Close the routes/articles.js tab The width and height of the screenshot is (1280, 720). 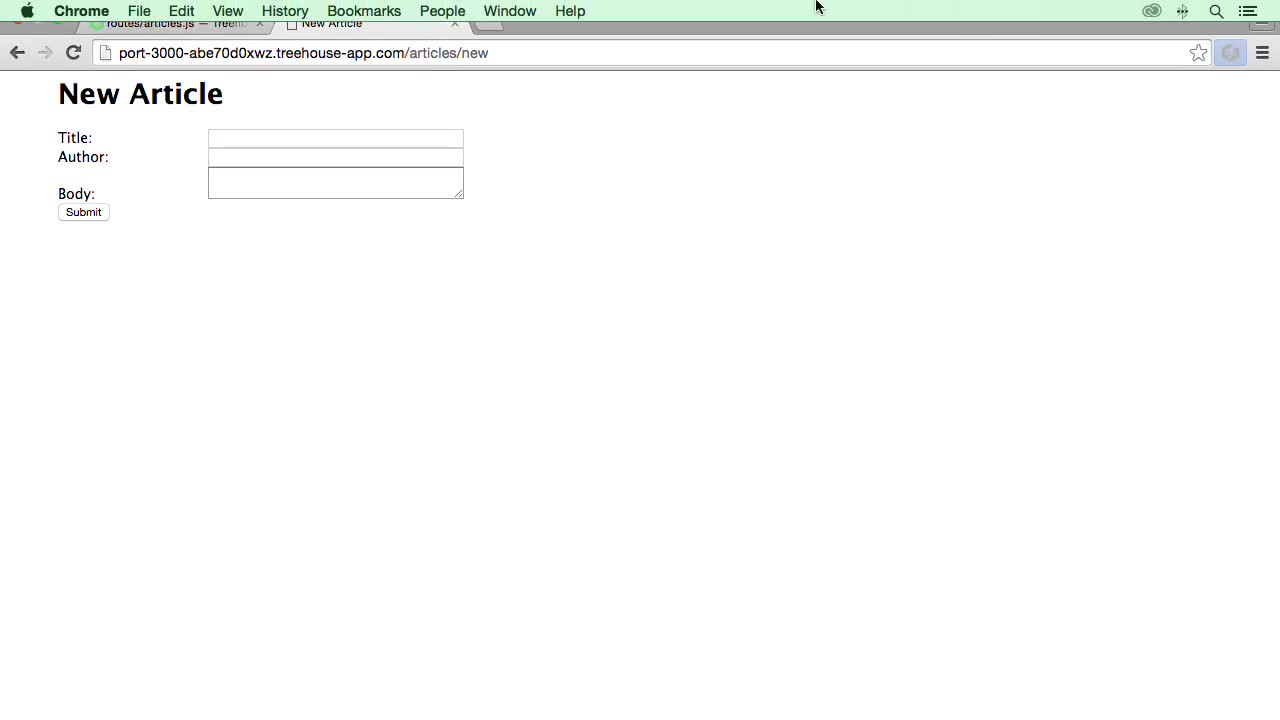(x=259, y=24)
